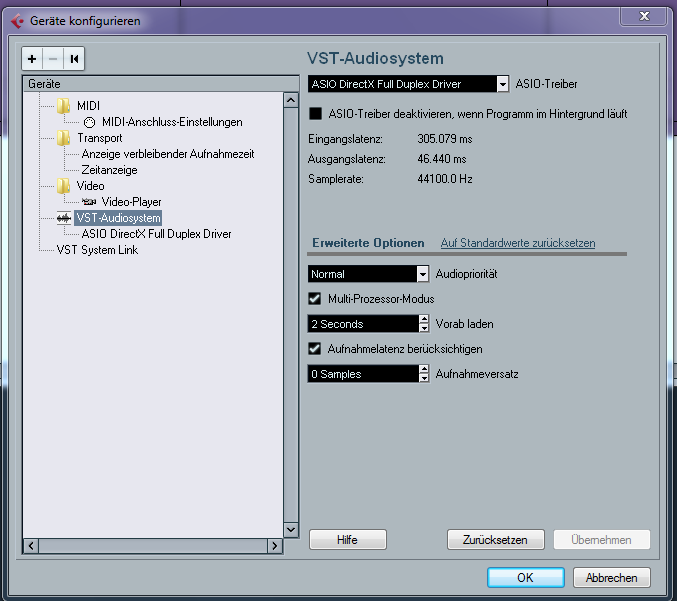677x601 pixels.
Task: Click the Video folder icon
Action: pyautogui.click(x=63, y=186)
